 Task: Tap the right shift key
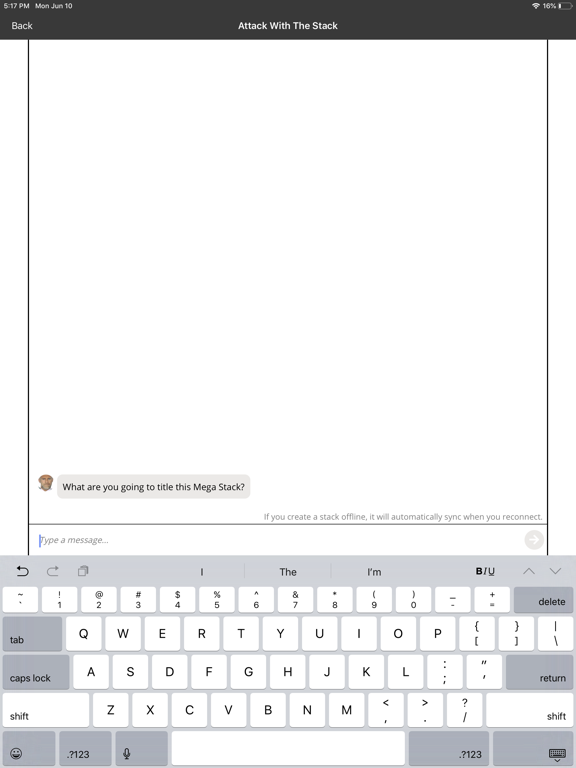click(x=529, y=710)
